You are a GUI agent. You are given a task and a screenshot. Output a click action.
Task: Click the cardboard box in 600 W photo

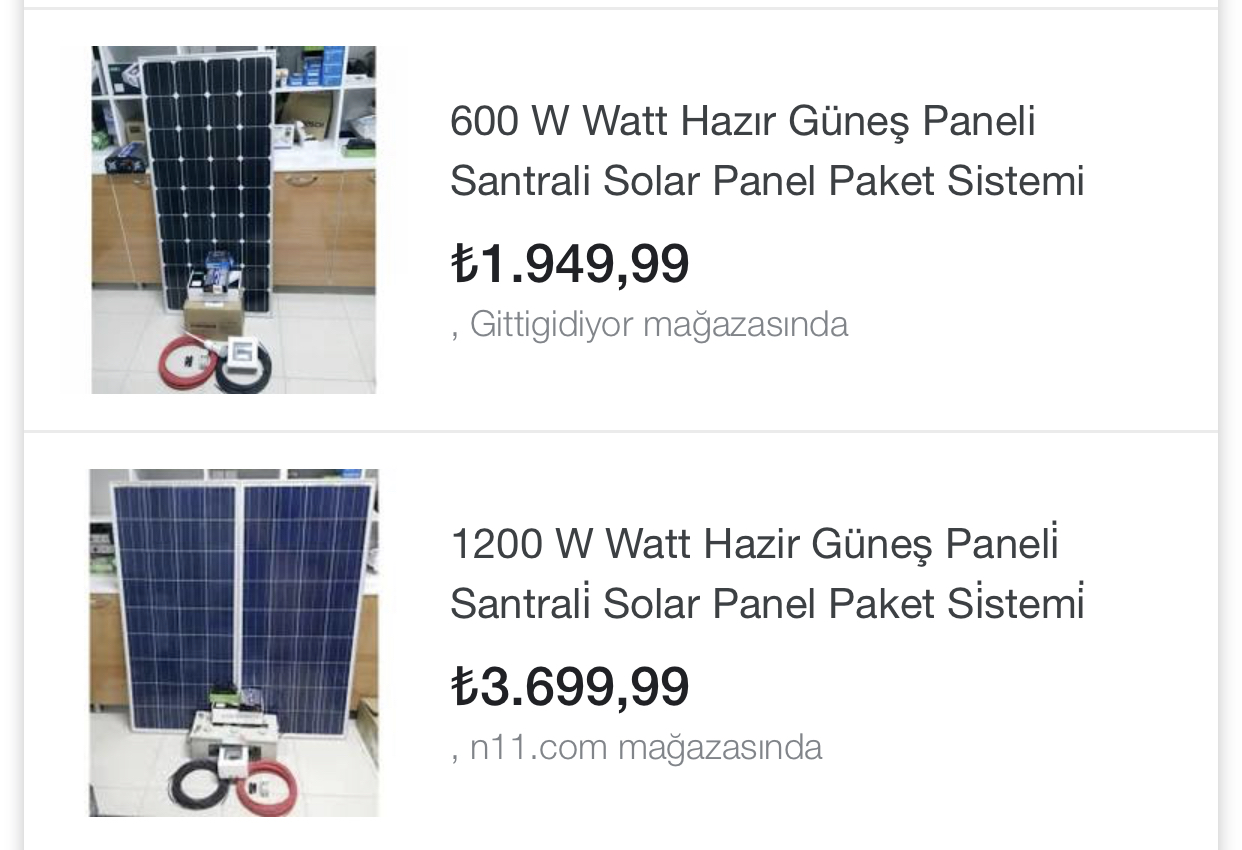(x=215, y=315)
